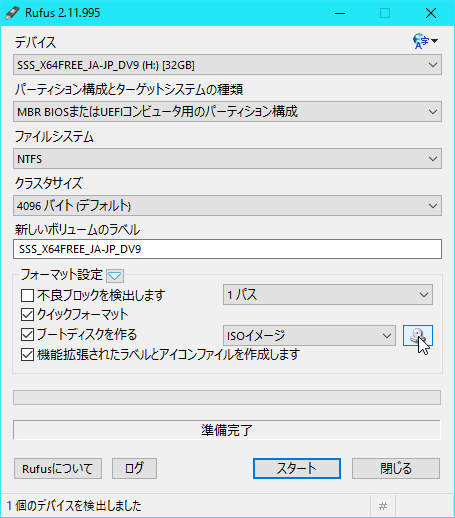Uncheck the クイックフォーマット checkbox
This screenshot has height=518, width=455.
pos(27,315)
